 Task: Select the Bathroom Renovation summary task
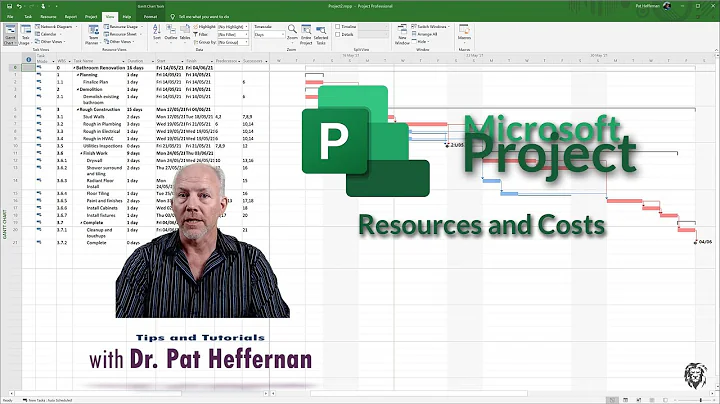[x=101, y=67]
